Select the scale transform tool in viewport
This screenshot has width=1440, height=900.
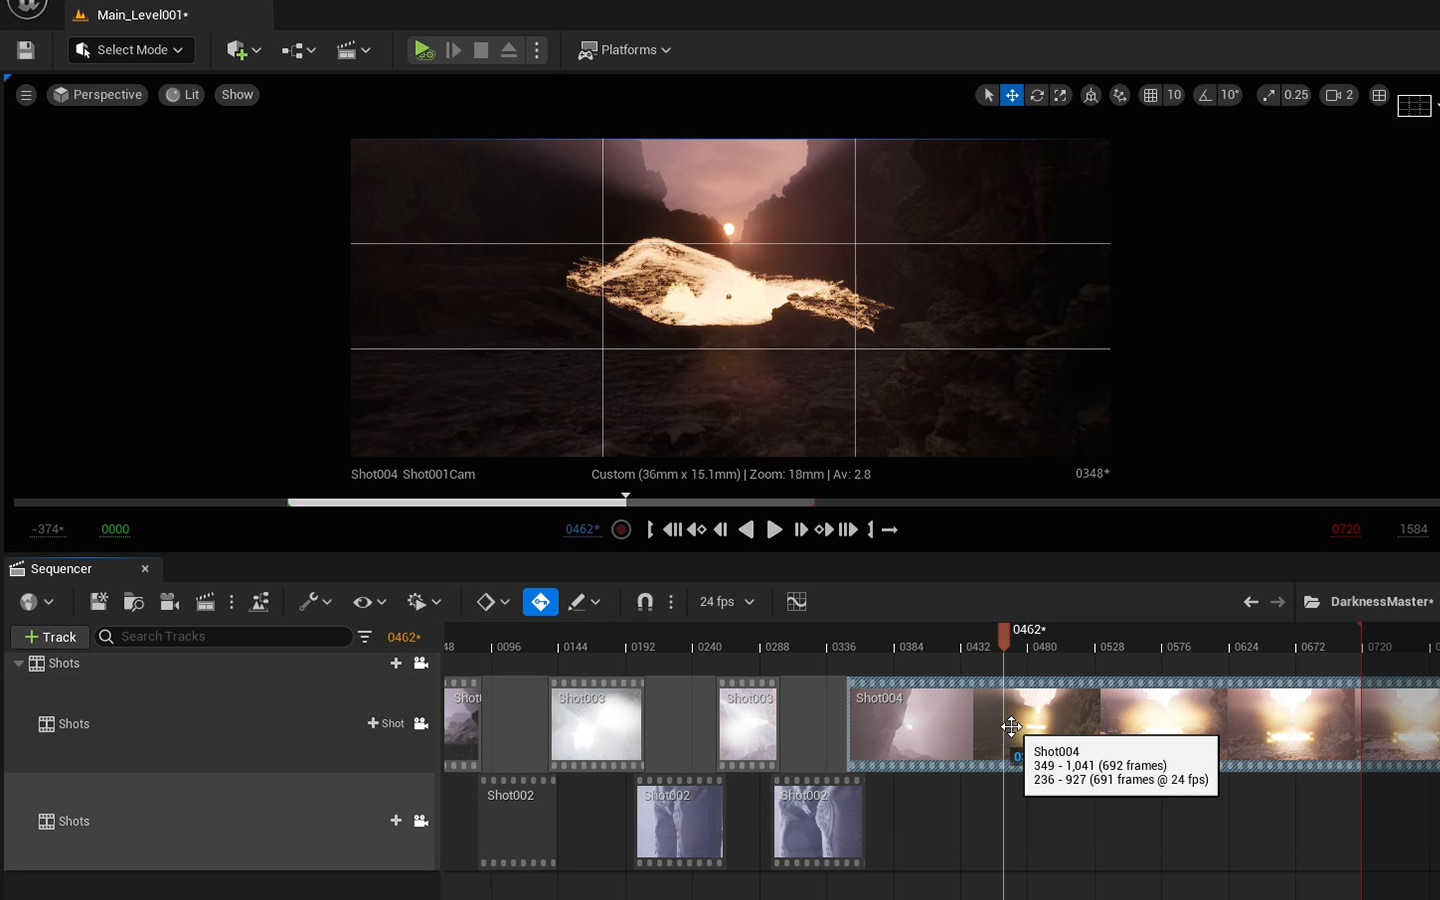1061,95
